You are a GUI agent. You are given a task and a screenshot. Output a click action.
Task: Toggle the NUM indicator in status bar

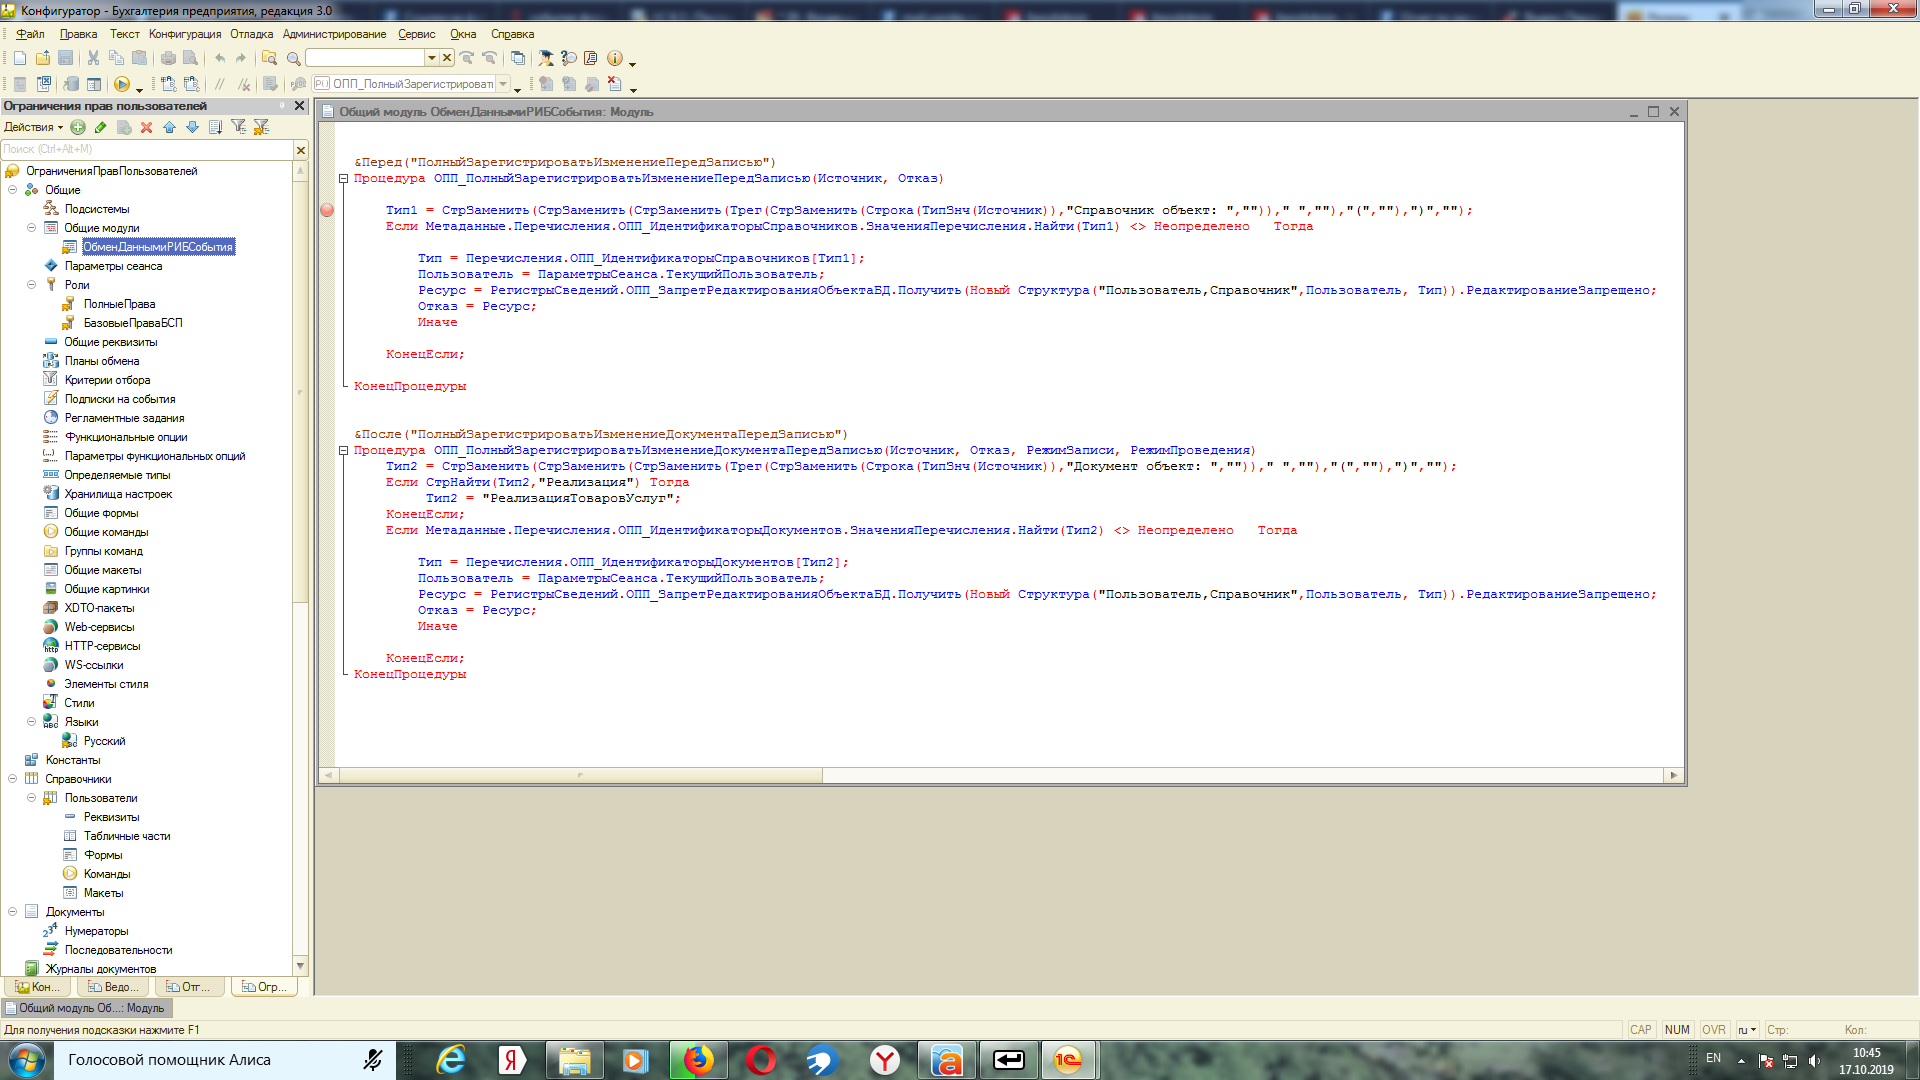[1677, 1030]
